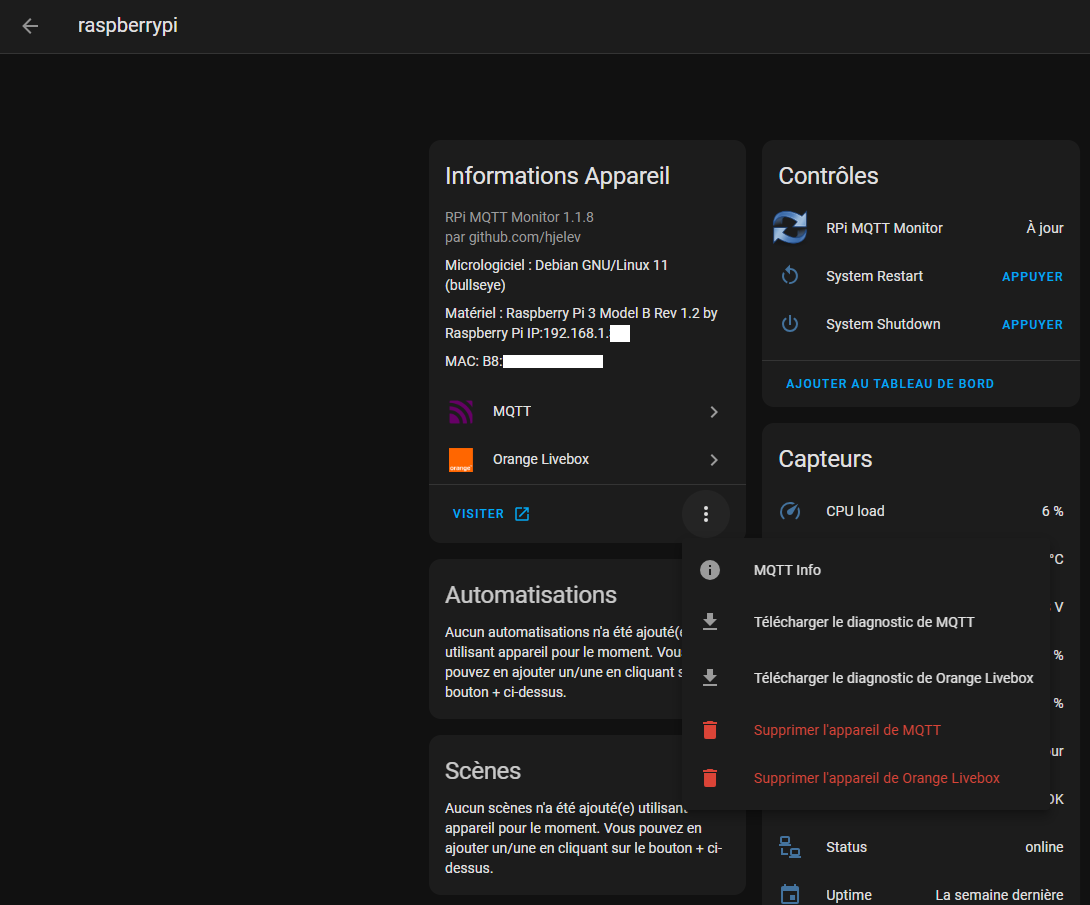Click the MQTT integration logo icon
The width and height of the screenshot is (1090, 905).
(x=461, y=412)
